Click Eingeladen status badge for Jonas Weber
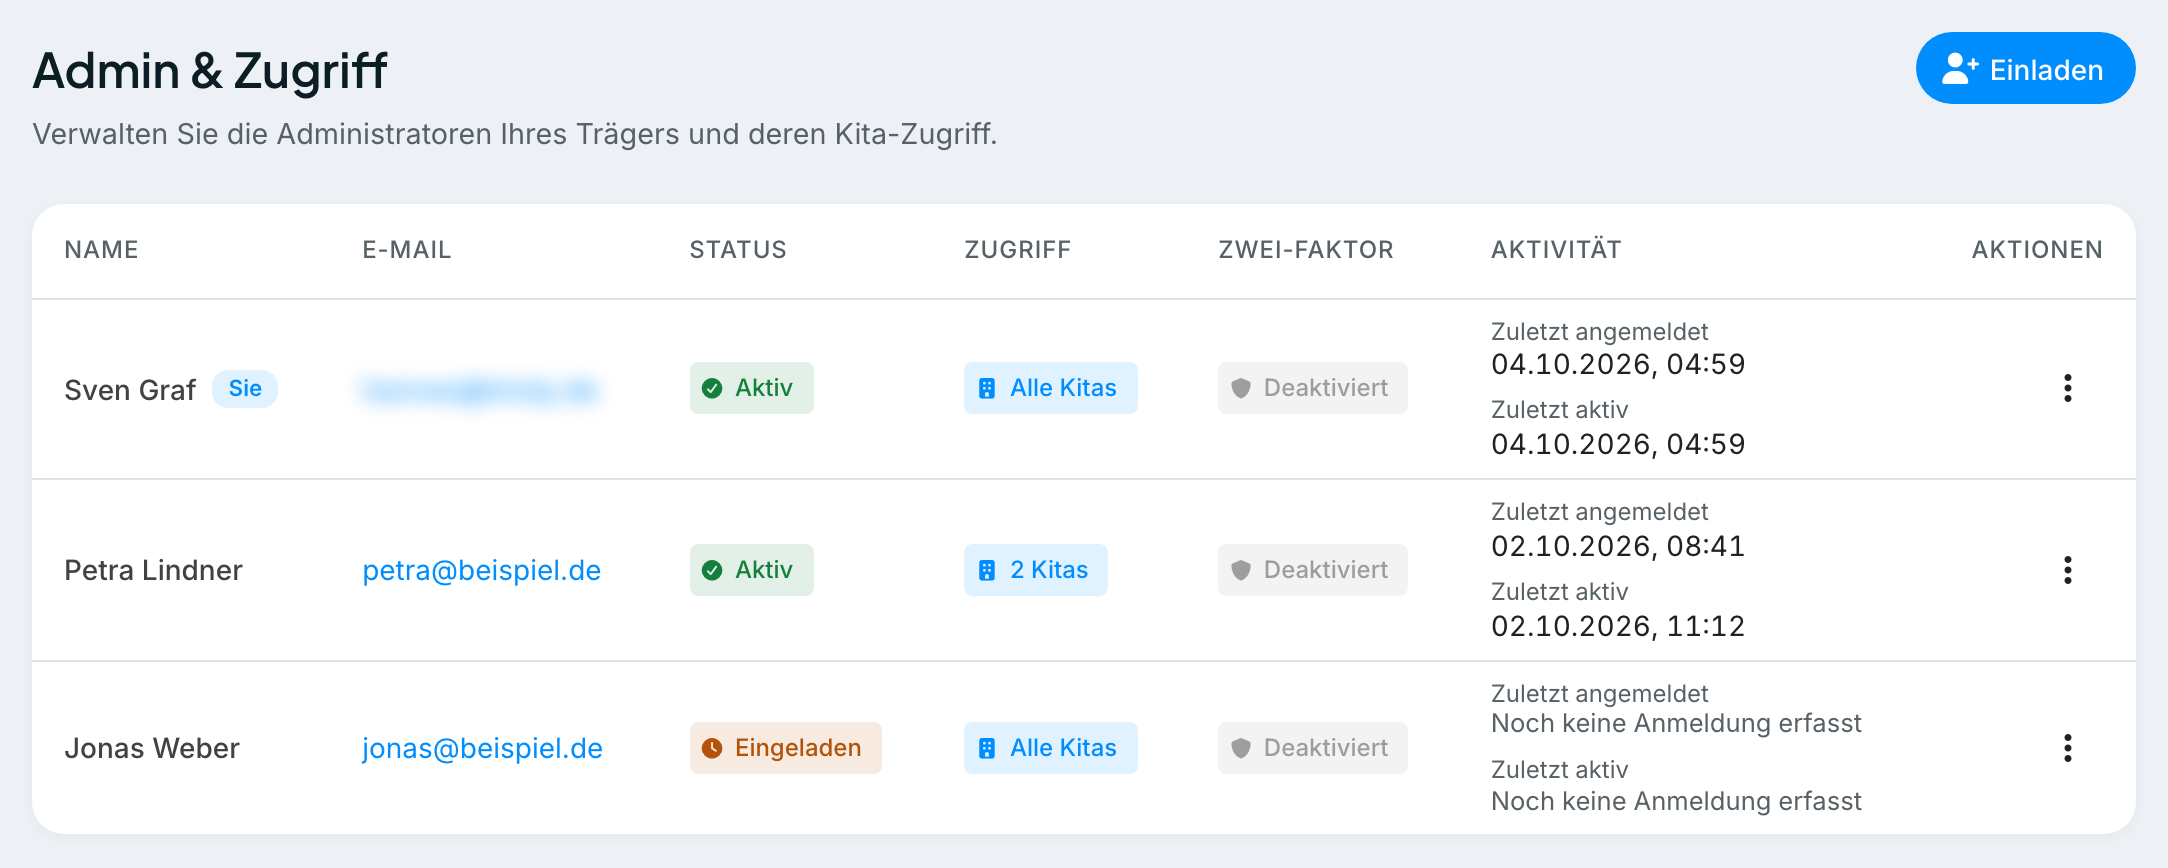The image size is (2168, 868). [785, 748]
